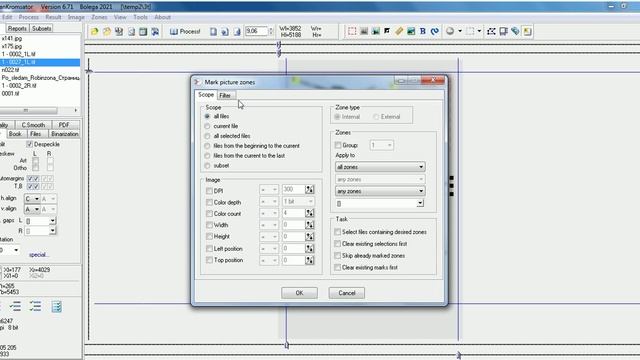Click the black flag toolbar icon
The height and width of the screenshot is (360, 640).
387,31
